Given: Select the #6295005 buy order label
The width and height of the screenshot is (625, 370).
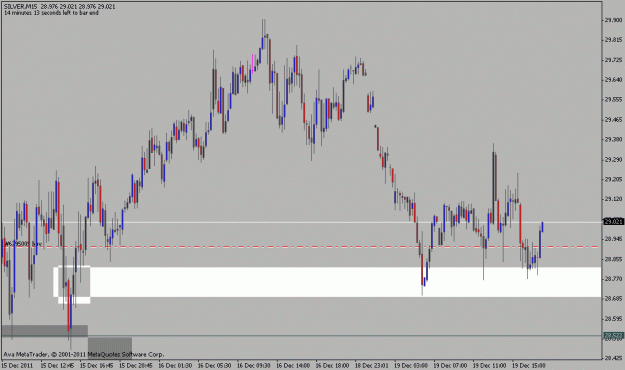Looking at the screenshot, I should (x=22, y=243).
